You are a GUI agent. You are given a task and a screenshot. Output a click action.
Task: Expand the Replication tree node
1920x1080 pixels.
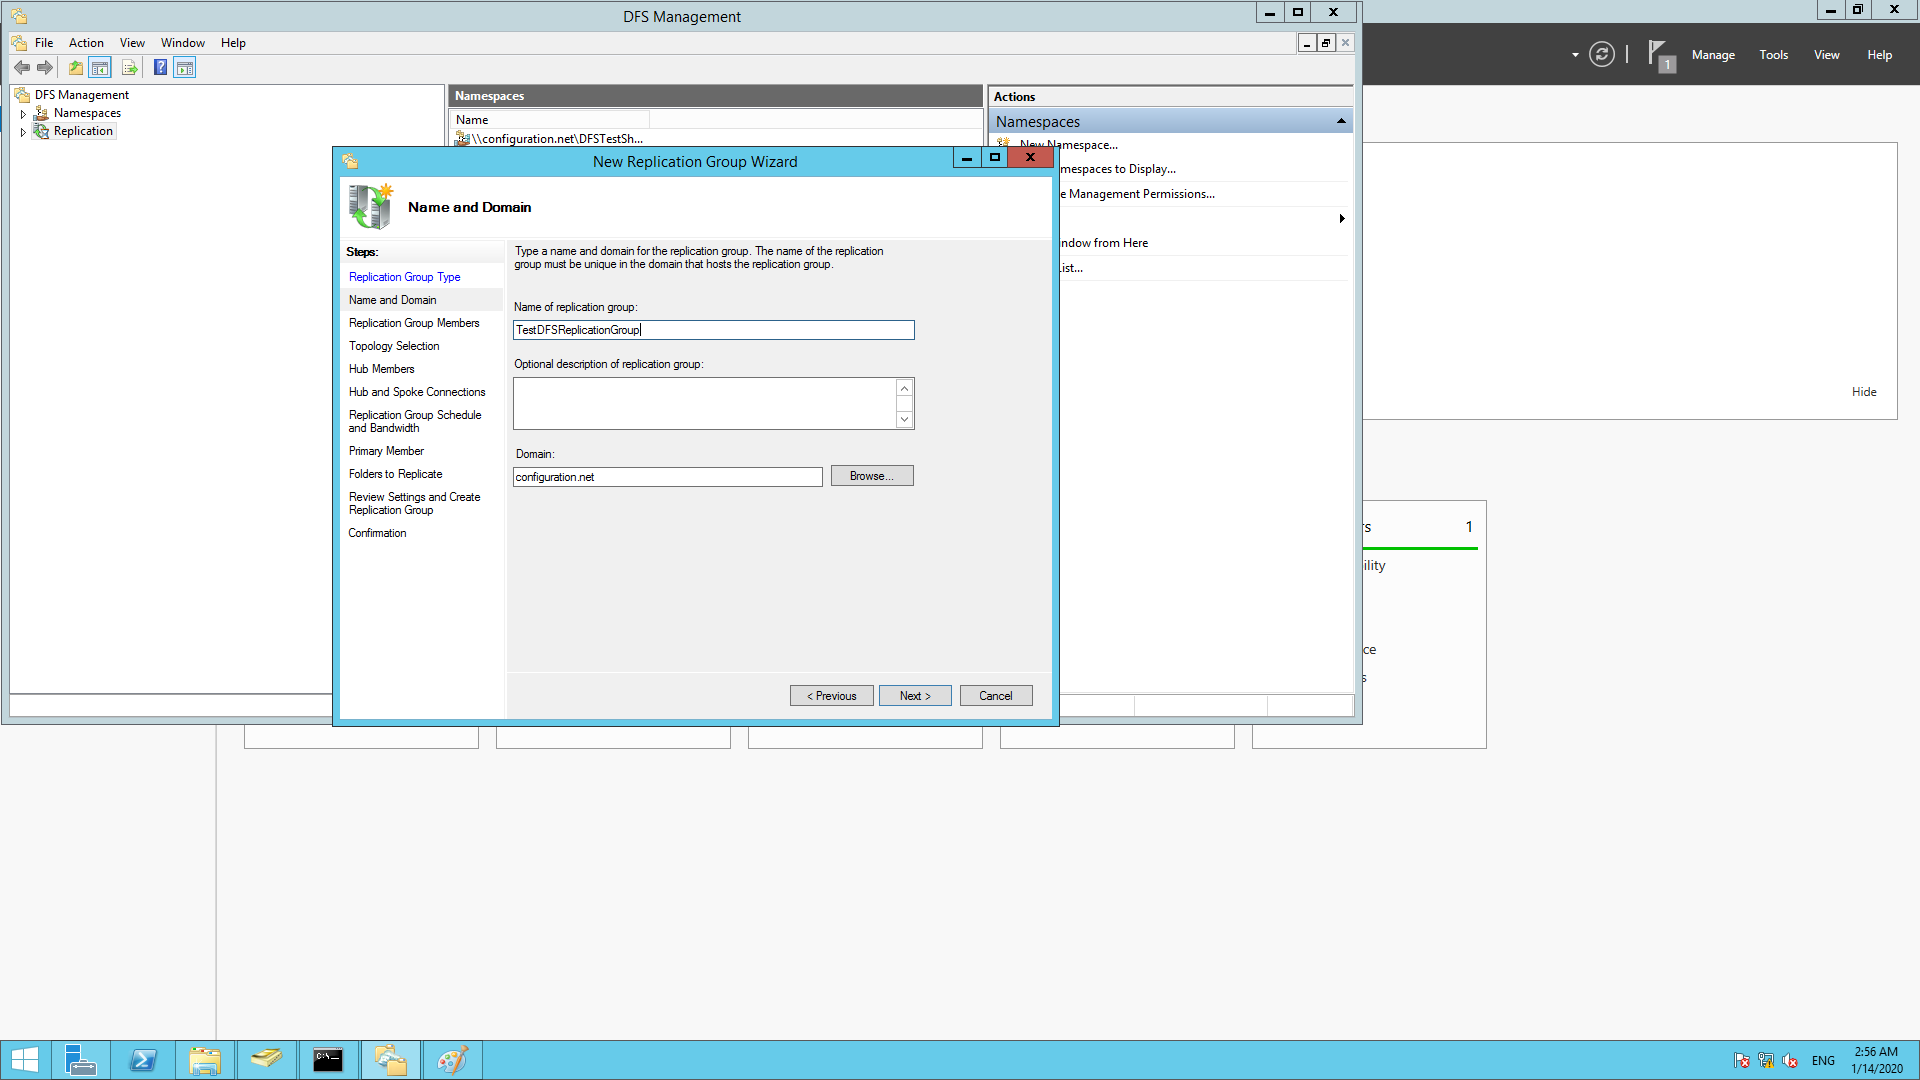[23, 132]
